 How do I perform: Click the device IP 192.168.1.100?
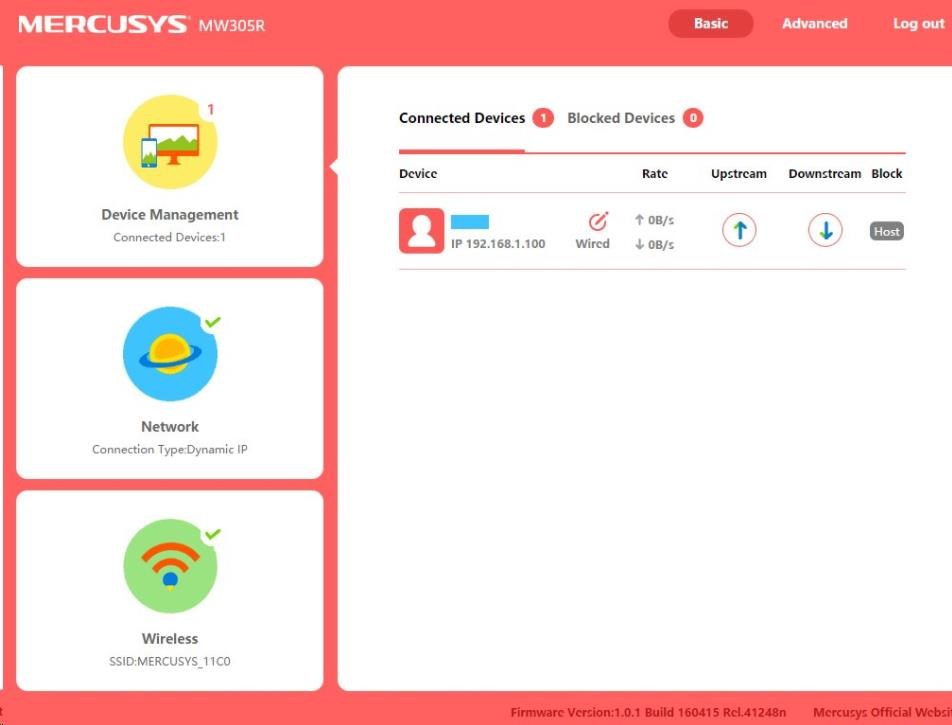(498, 244)
